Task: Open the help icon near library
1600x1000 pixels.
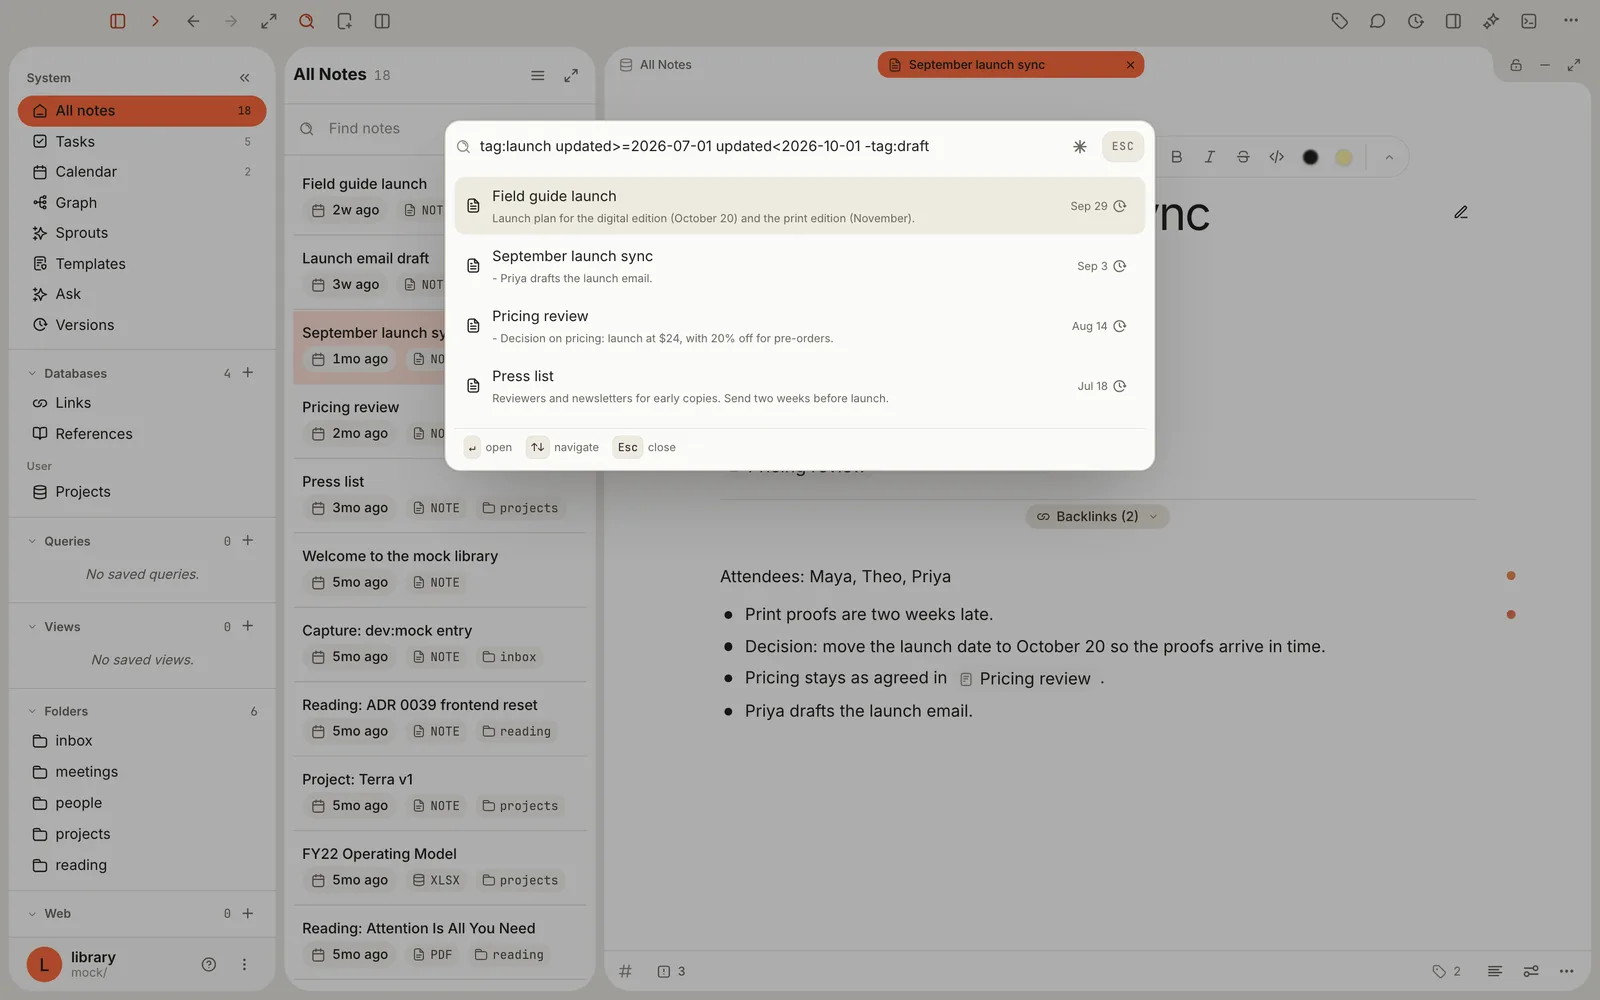Action: pyautogui.click(x=209, y=965)
